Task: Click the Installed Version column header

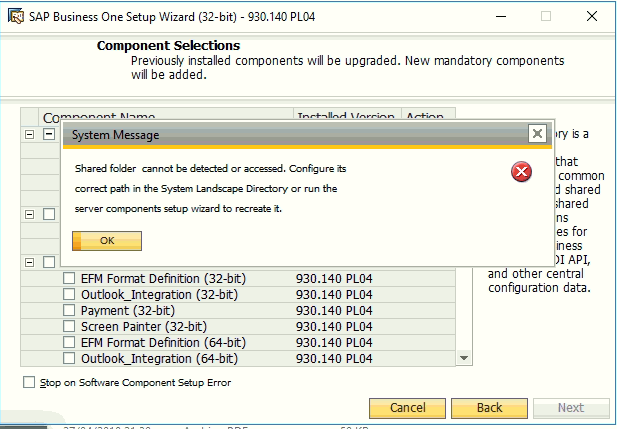Action: click(347, 117)
